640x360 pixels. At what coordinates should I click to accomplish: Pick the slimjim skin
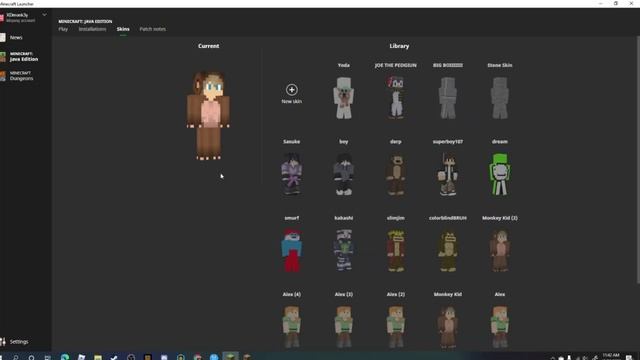click(396, 251)
